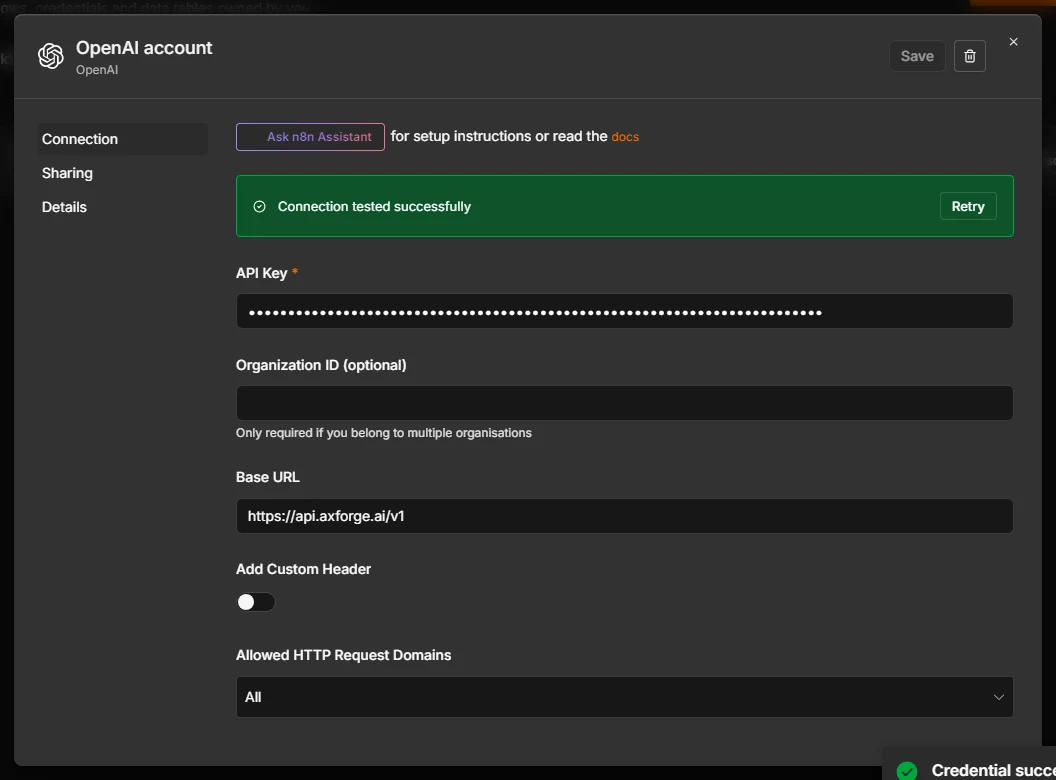Click the Organization ID input field
This screenshot has height=780, width=1056.
[x=624, y=403]
